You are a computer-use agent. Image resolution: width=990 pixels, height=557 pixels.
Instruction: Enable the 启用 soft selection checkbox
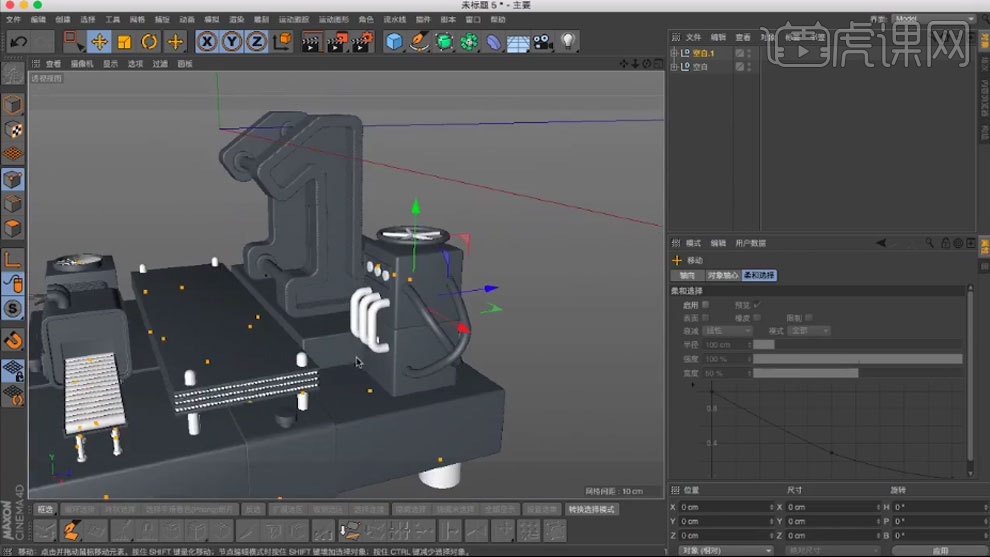pos(706,304)
